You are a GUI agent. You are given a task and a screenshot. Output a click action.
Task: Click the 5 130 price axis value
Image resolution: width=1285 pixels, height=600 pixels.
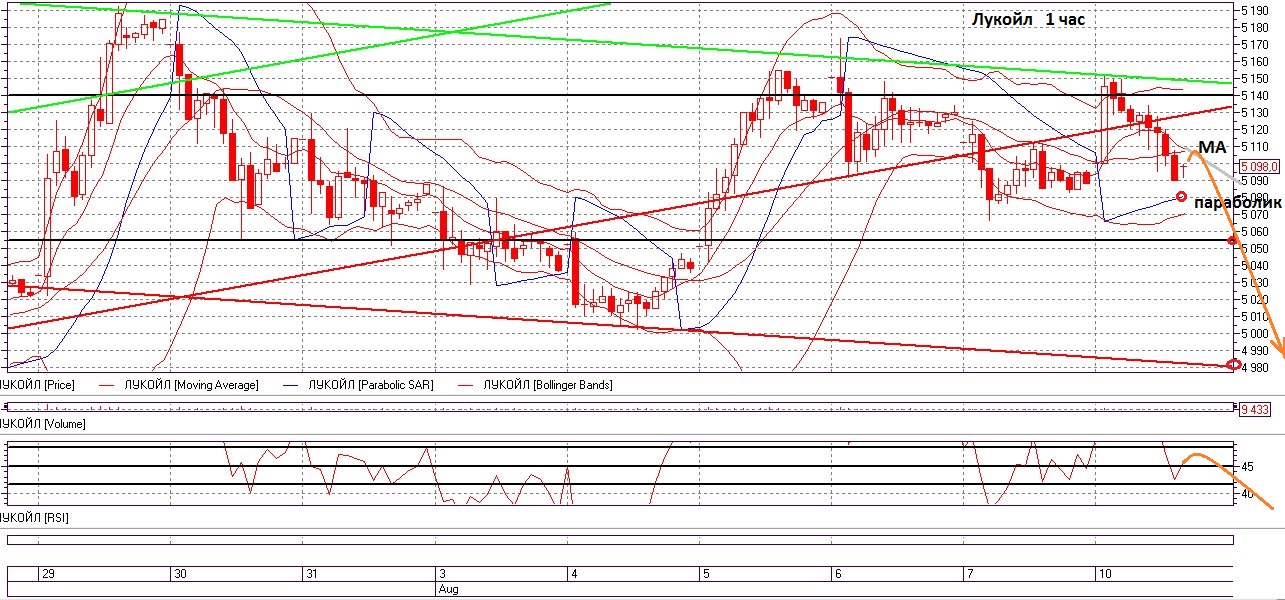click(1256, 112)
